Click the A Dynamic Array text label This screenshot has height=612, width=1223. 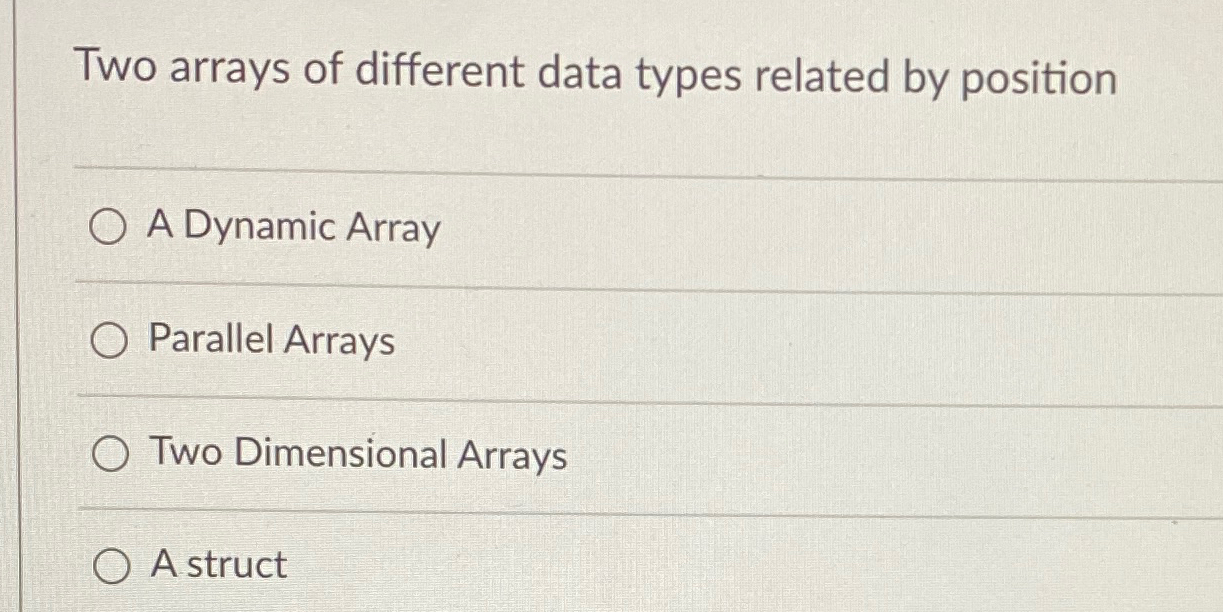[x=293, y=229]
